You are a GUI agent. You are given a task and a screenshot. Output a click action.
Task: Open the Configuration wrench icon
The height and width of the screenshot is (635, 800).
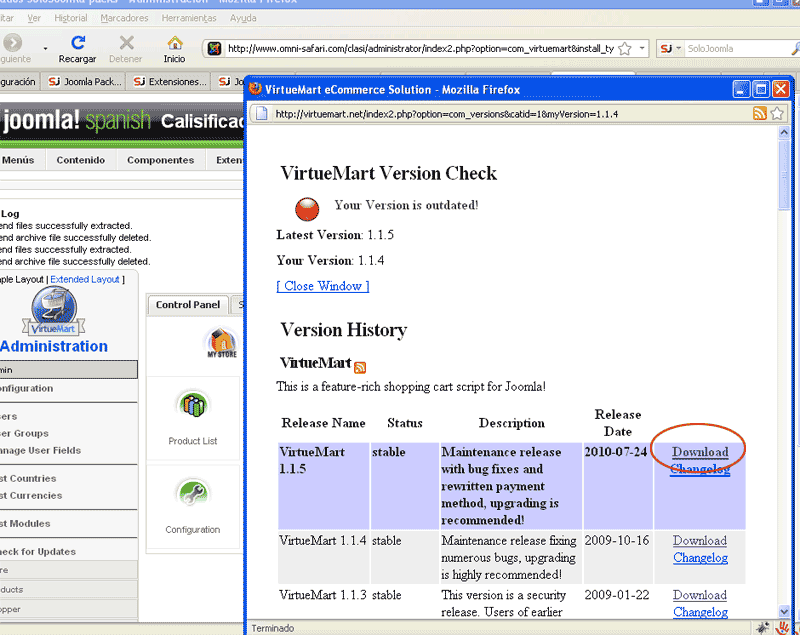(x=193, y=493)
